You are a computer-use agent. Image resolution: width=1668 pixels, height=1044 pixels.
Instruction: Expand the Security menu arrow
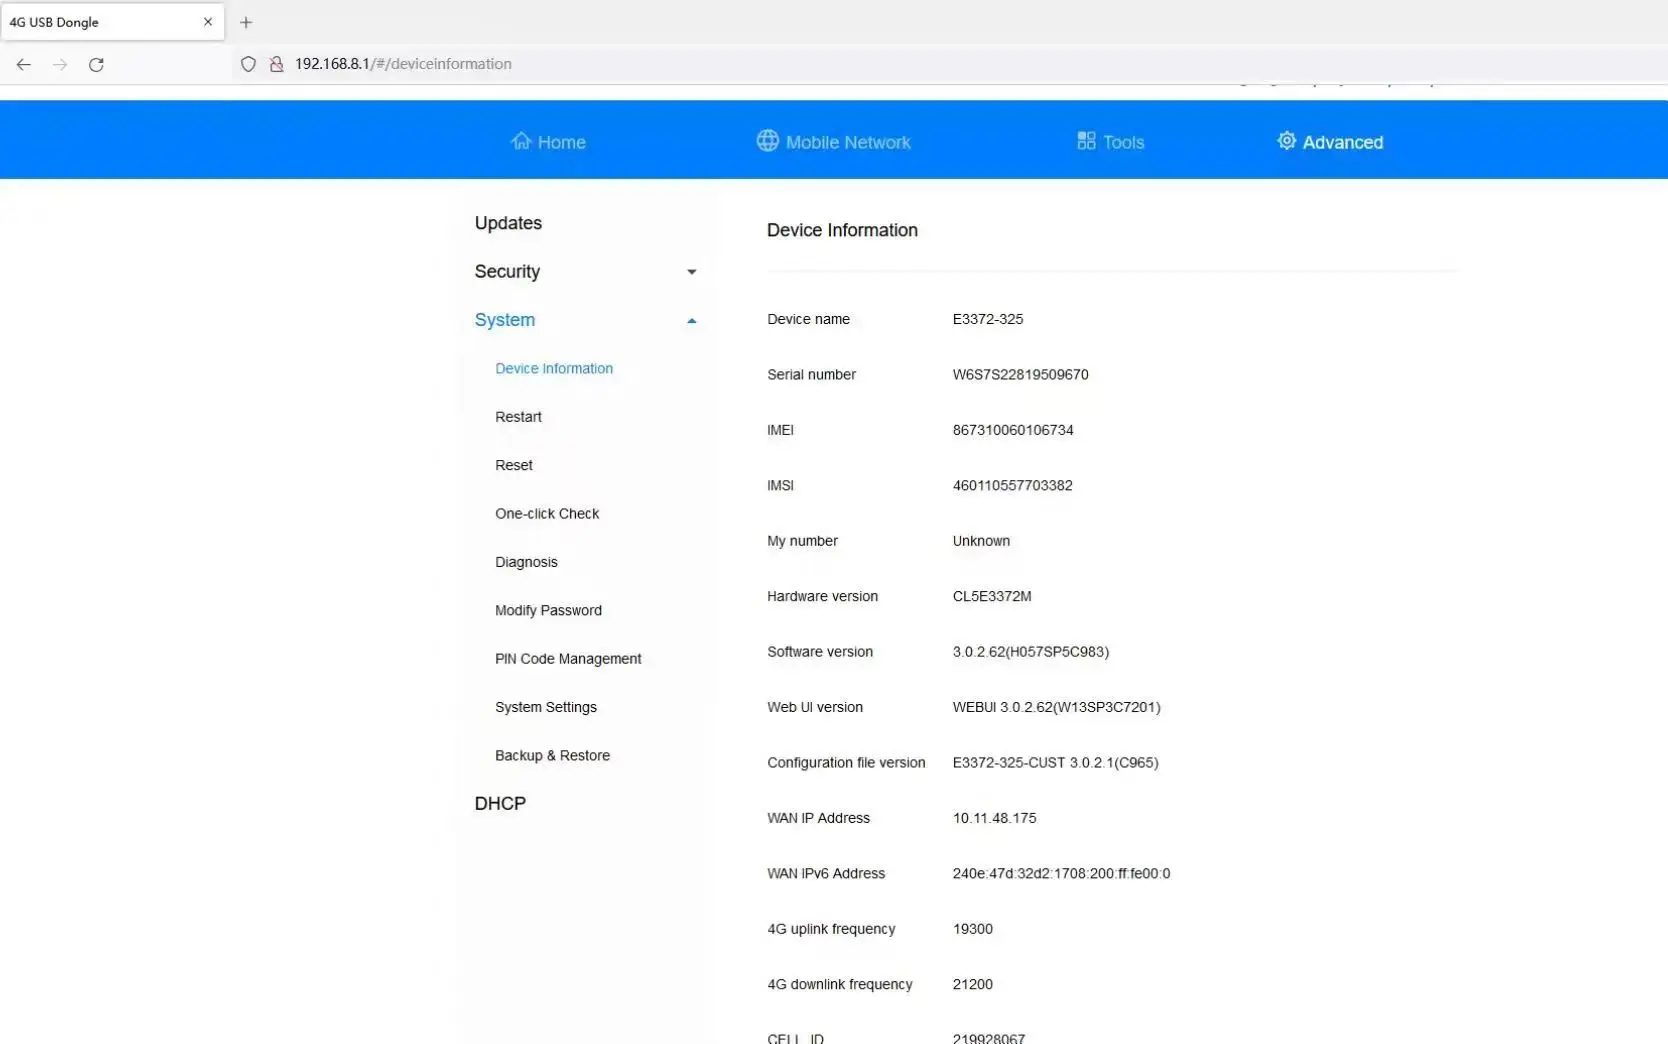click(691, 272)
